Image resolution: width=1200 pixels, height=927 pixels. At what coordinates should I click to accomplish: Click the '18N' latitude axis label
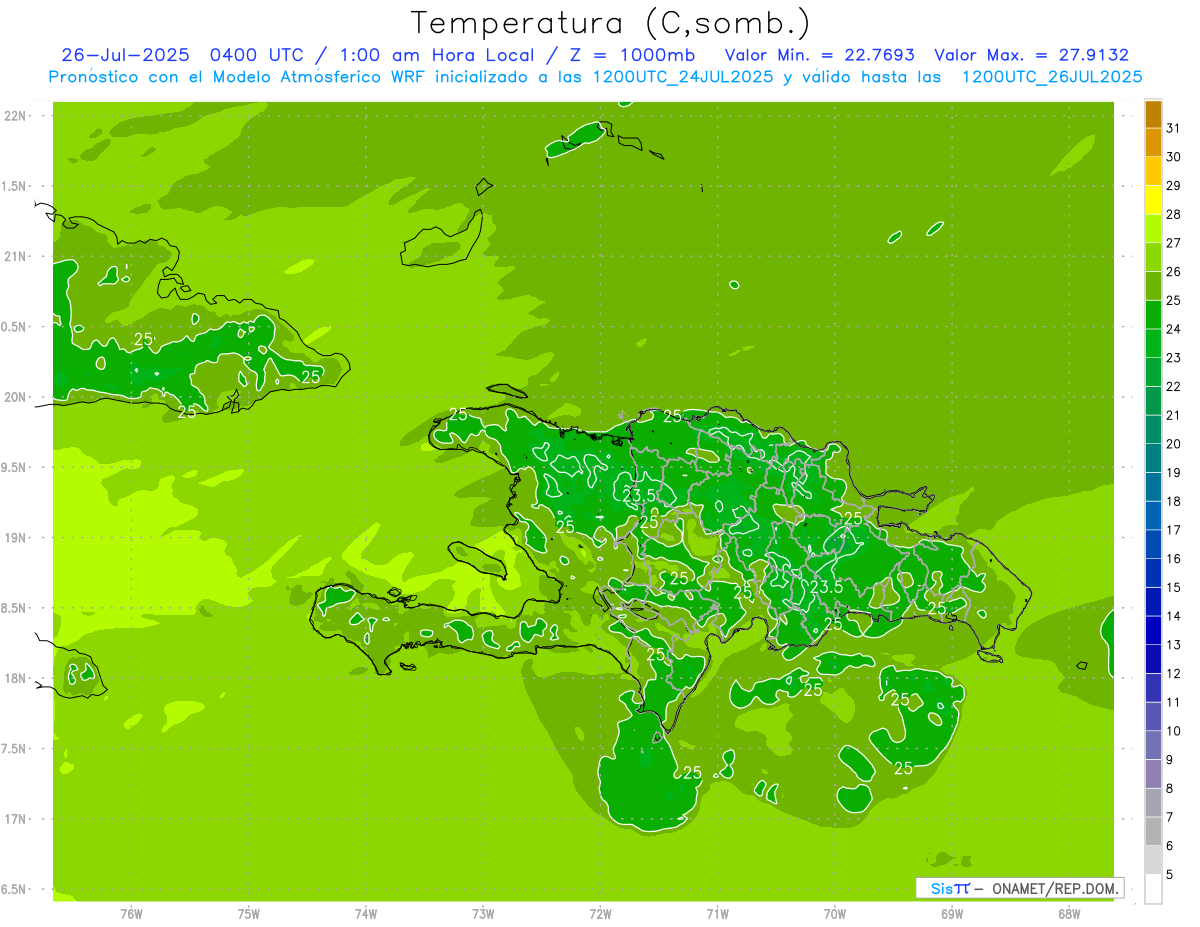[17, 678]
